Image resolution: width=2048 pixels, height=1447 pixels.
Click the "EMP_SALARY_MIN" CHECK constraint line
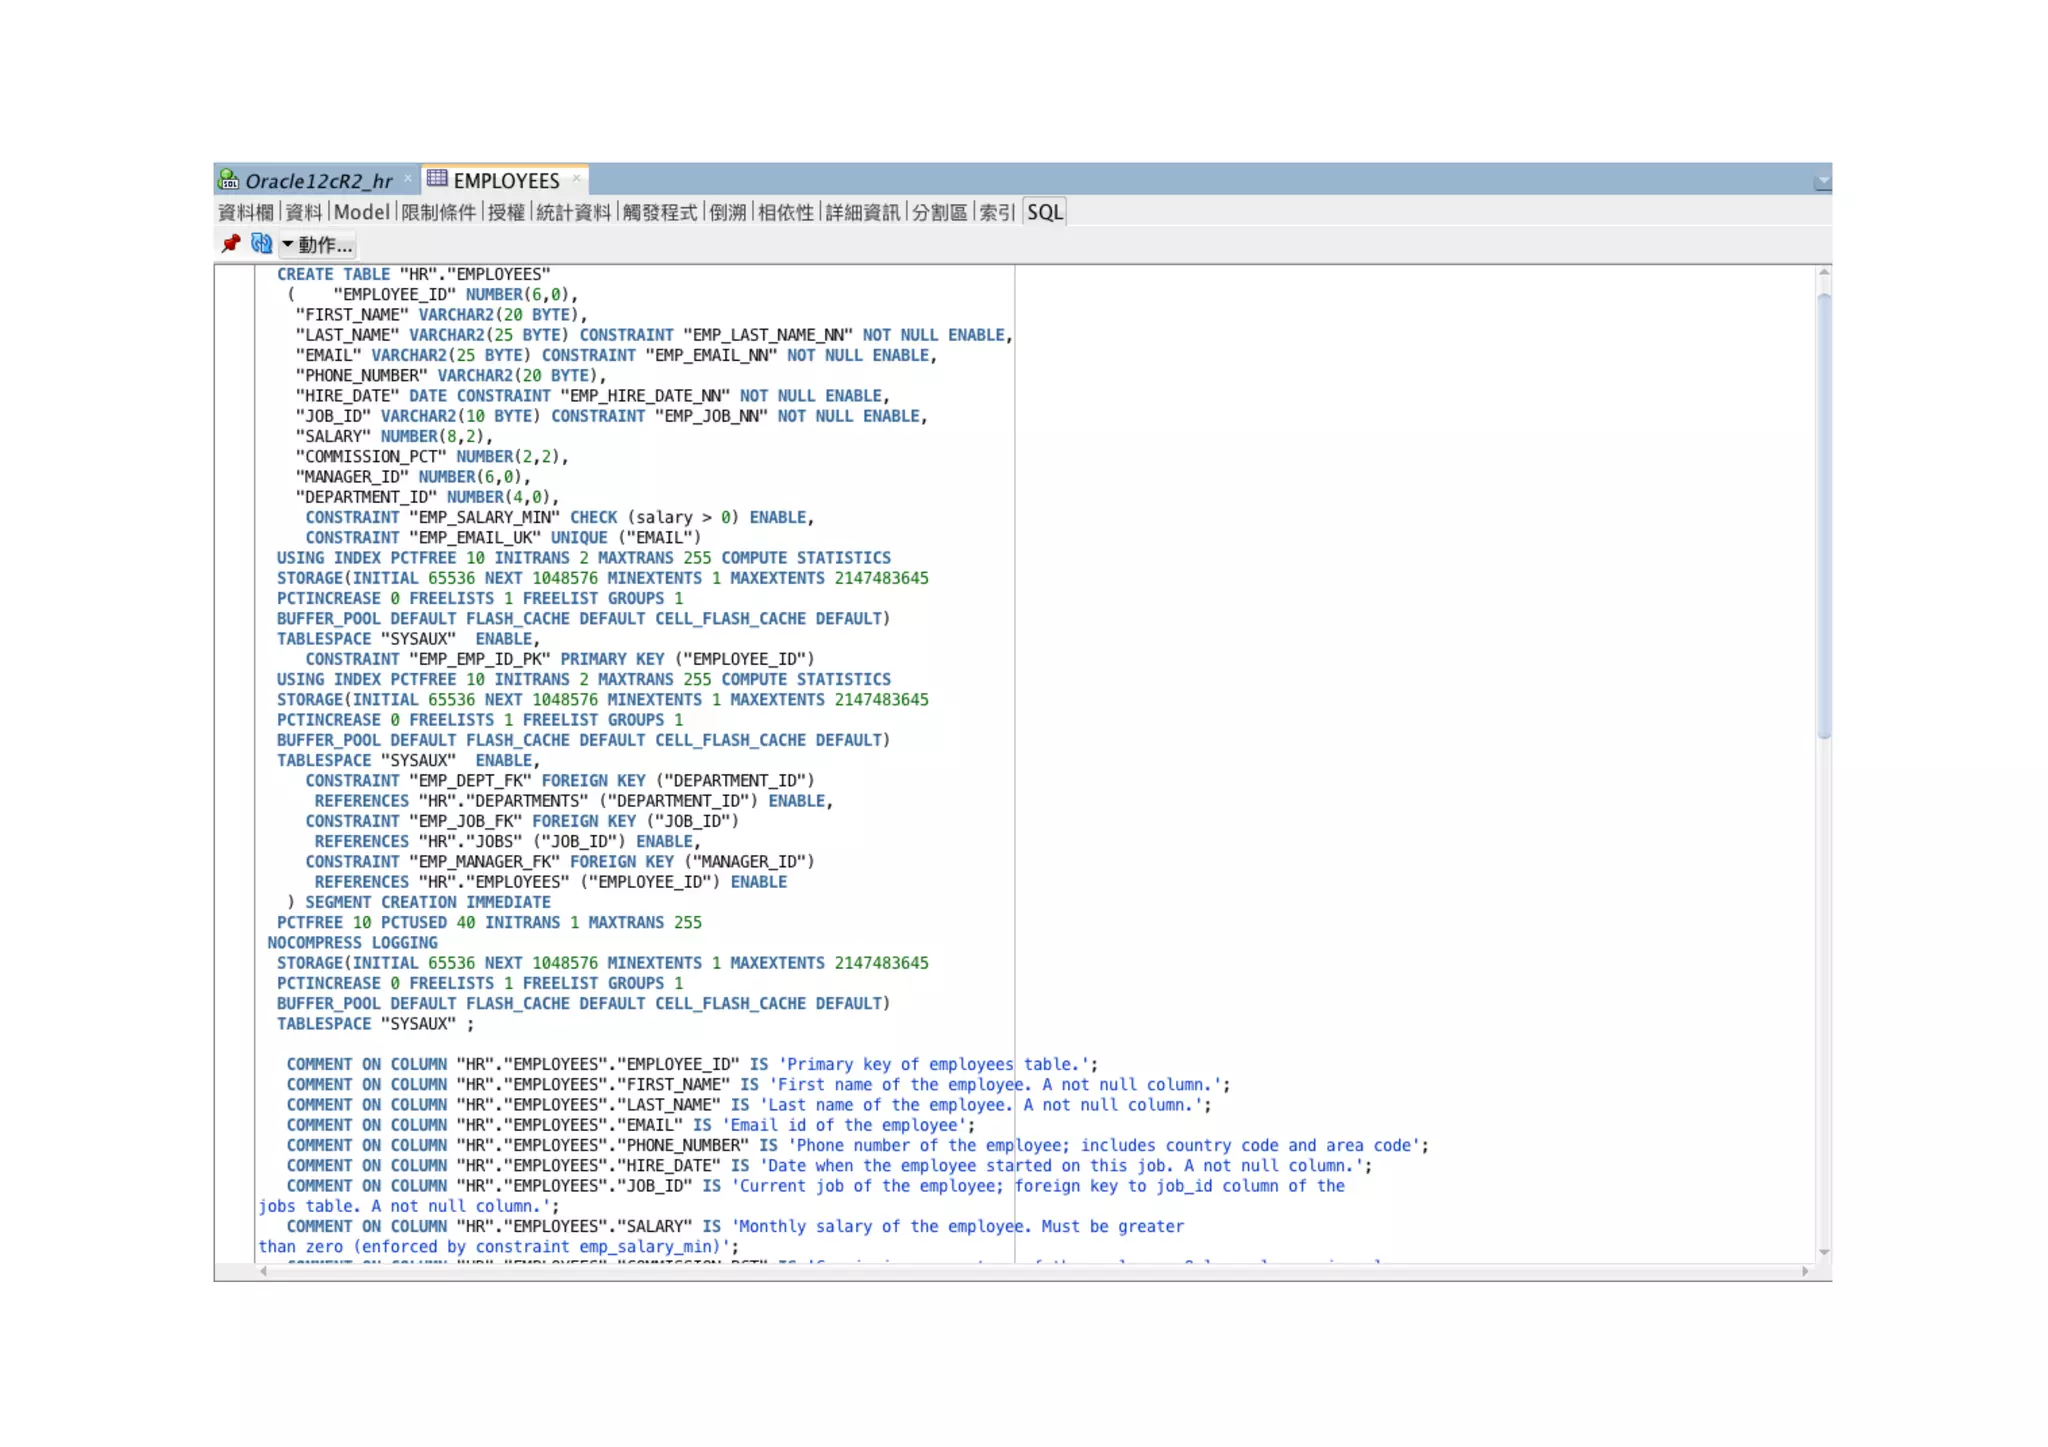coord(559,517)
